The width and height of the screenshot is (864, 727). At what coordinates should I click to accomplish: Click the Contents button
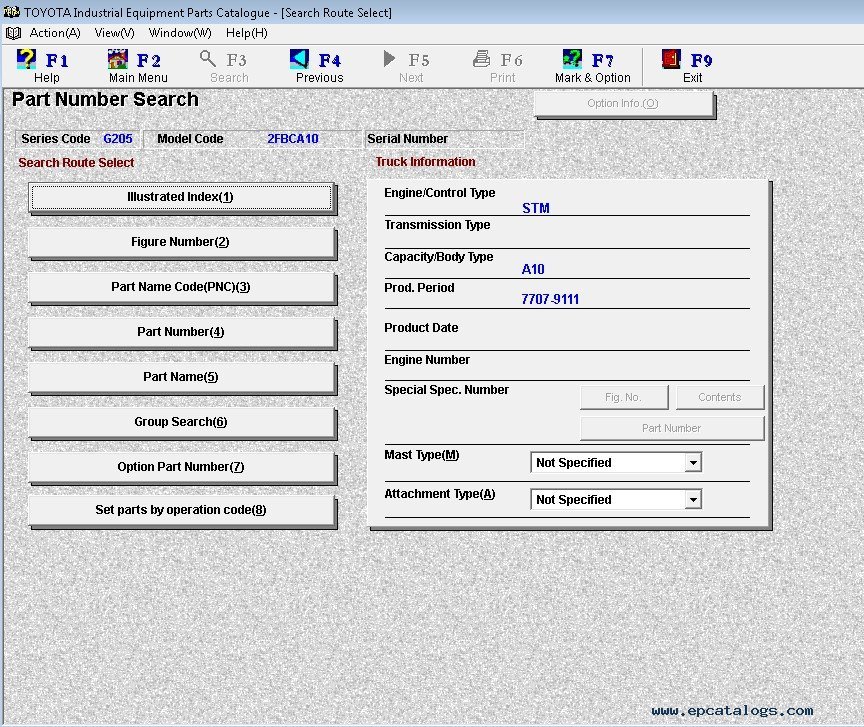tap(719, 397)
